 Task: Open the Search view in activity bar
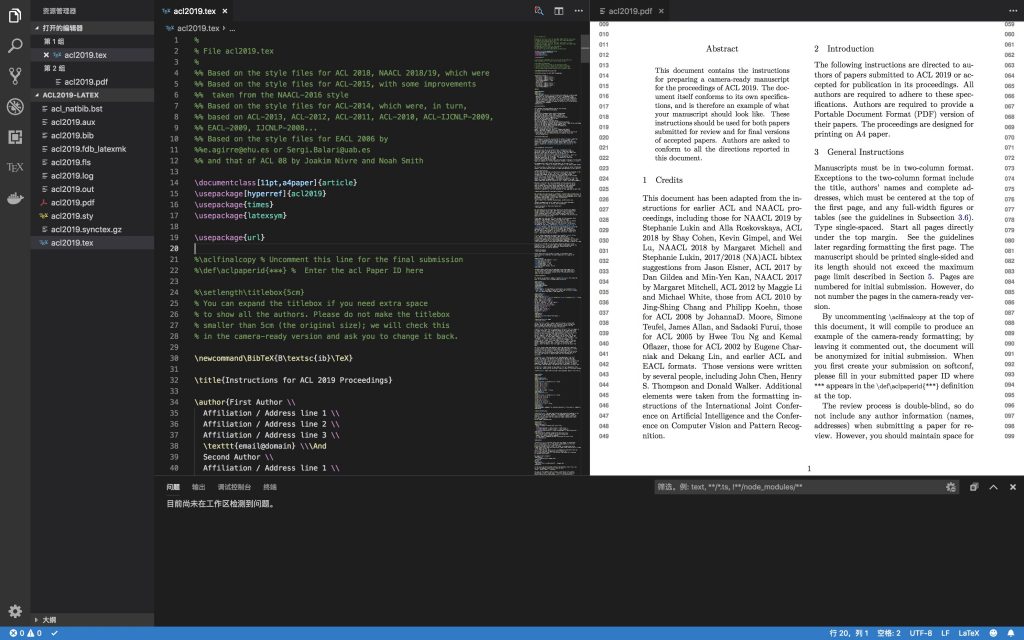[x=14, y=46]
